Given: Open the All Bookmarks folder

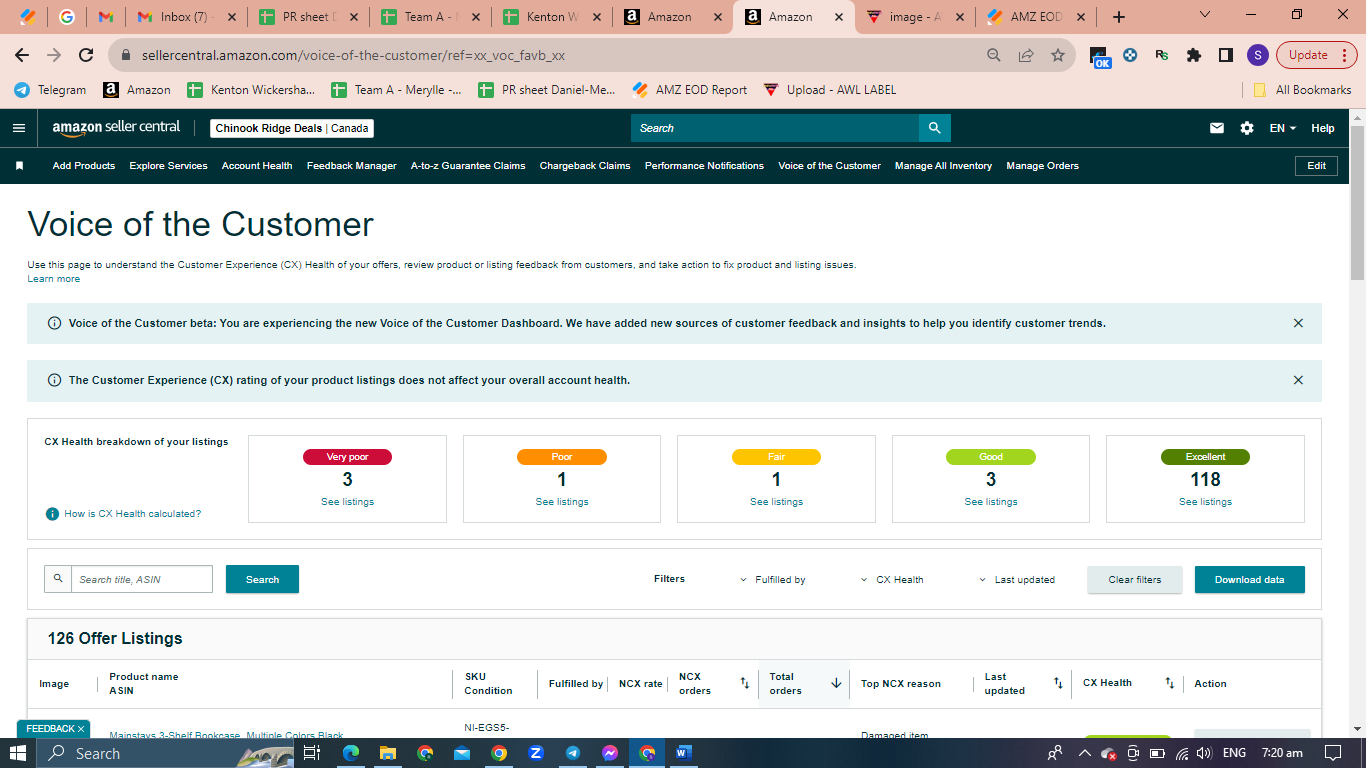Looking at the screenshot, I should [x=1302, y=90].
